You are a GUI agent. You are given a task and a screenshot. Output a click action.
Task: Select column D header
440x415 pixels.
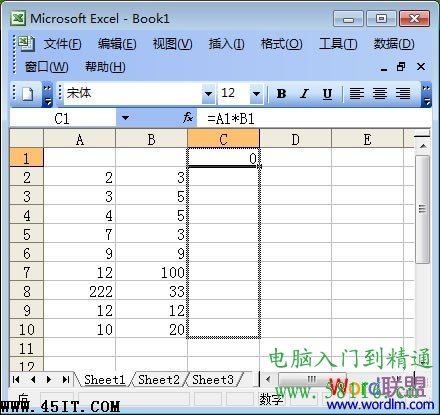pos(295,139)
